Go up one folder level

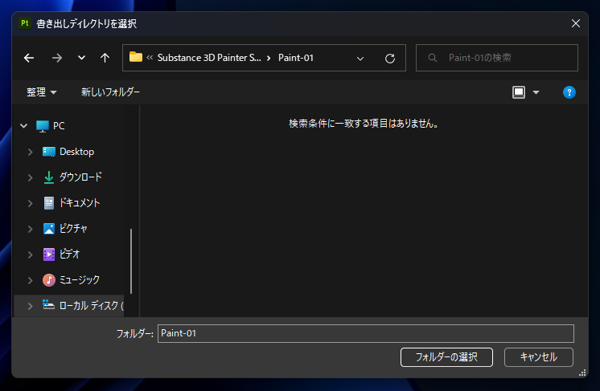pyautogui.click(x=105, y=58)
